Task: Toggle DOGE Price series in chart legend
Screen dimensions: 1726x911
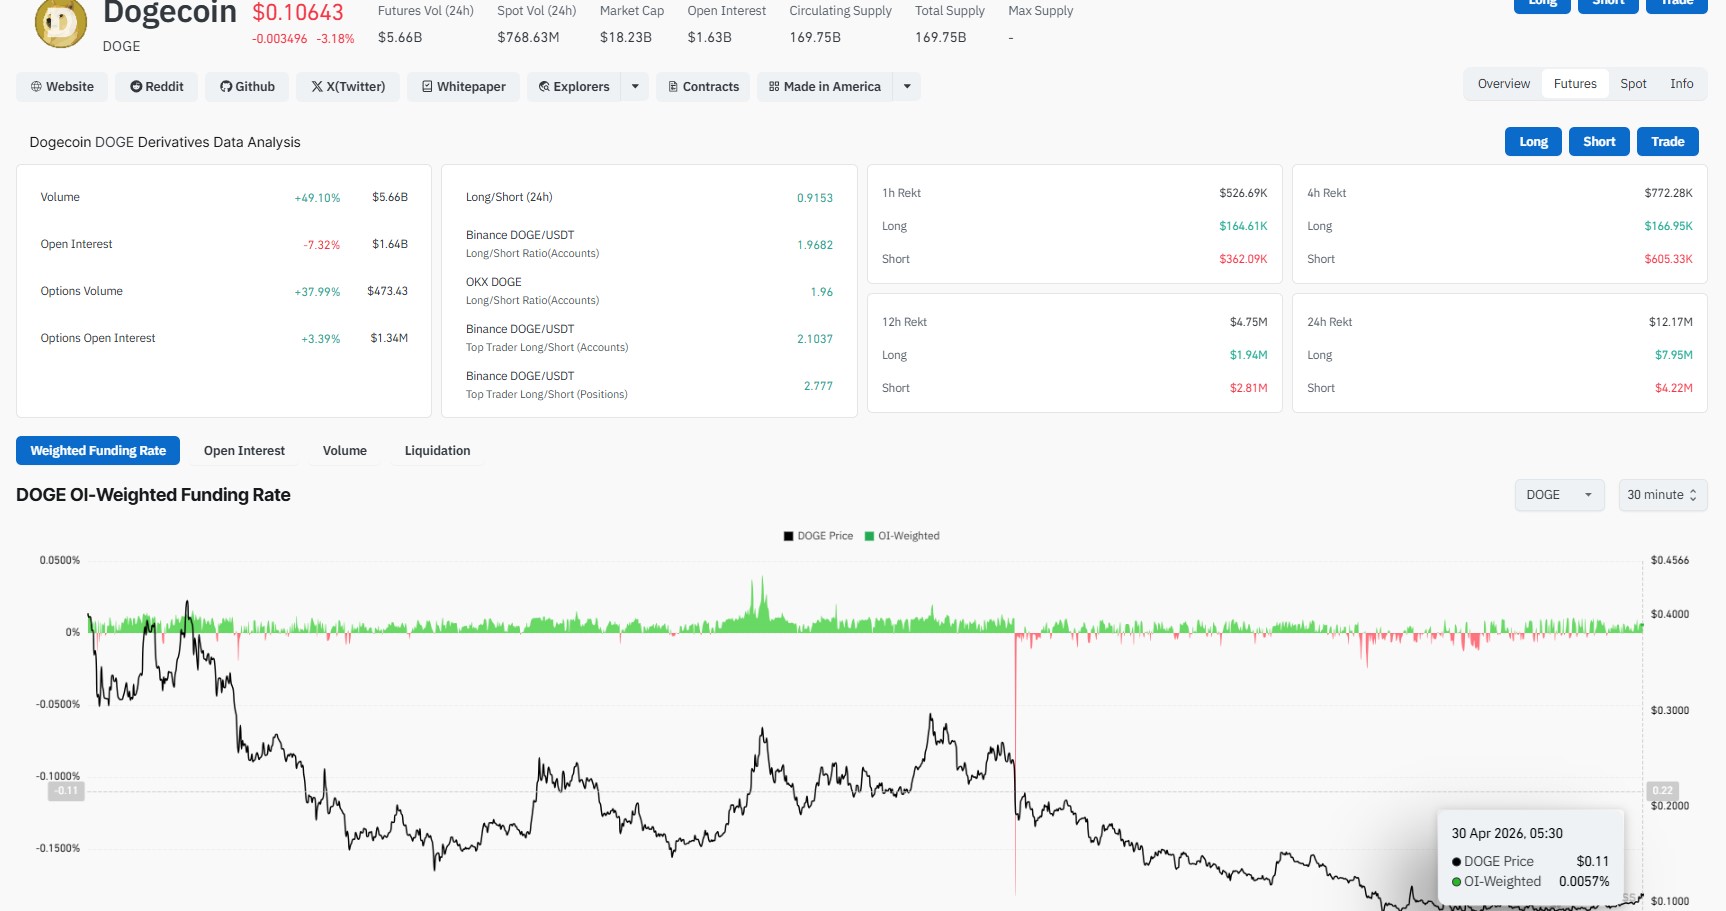Action: 818,536
